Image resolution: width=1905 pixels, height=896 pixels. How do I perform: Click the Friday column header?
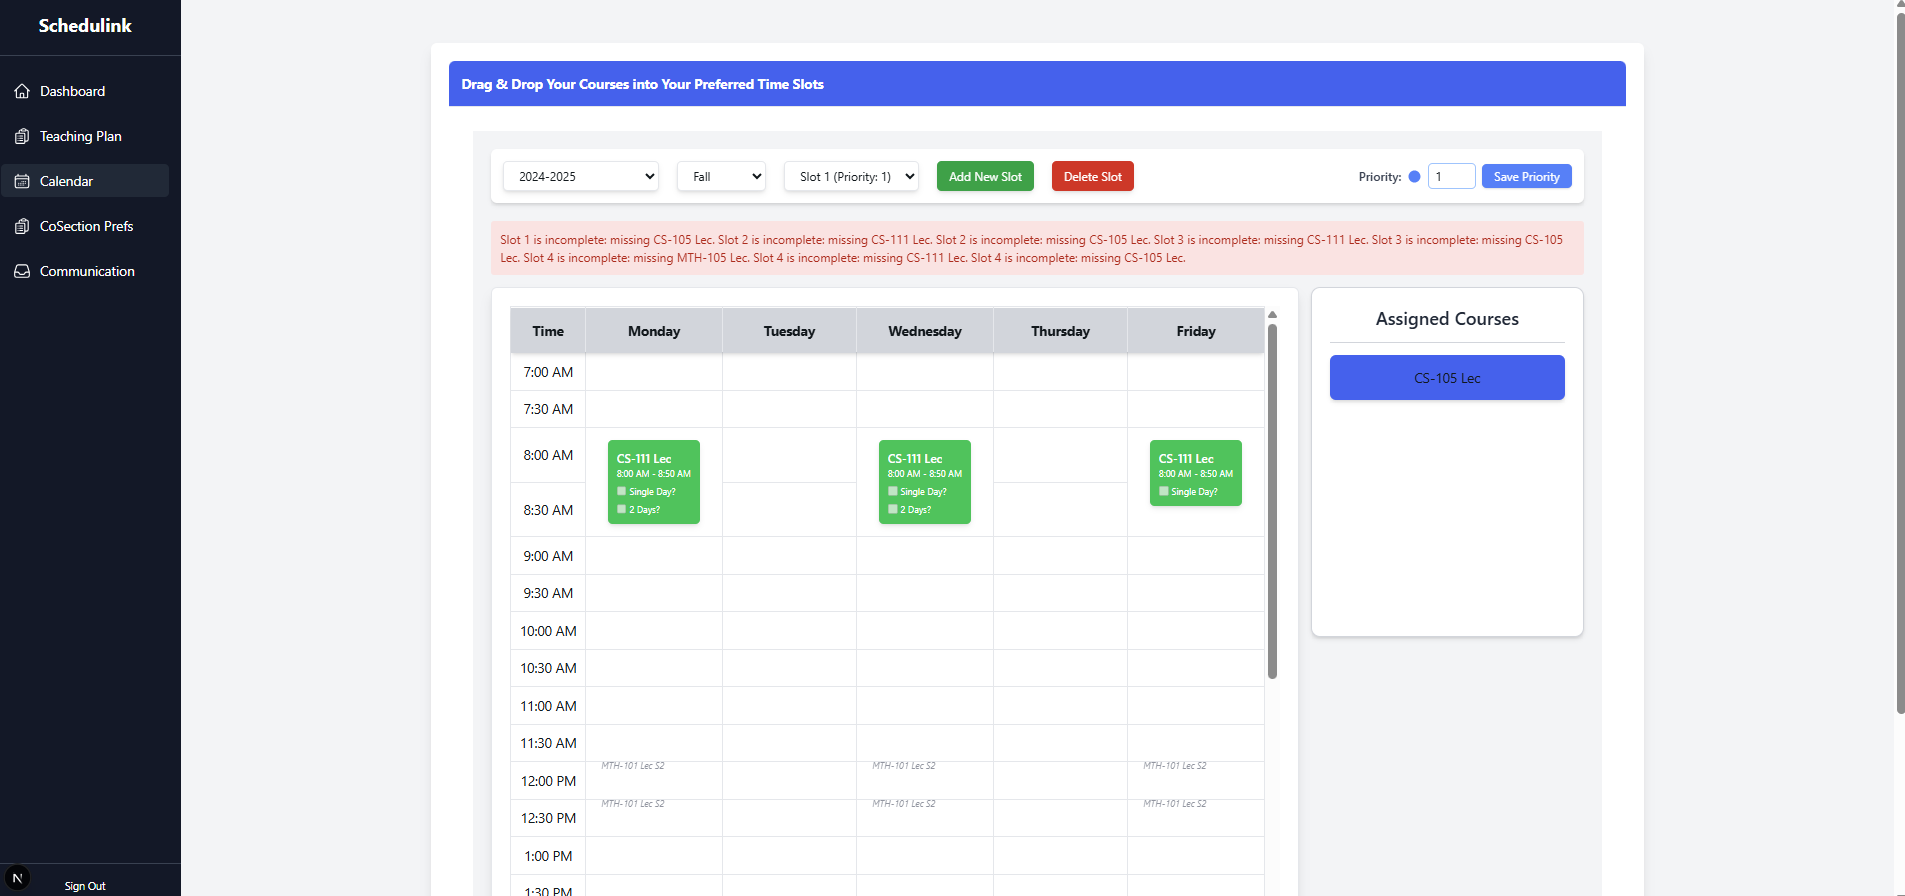(1196, 331)
